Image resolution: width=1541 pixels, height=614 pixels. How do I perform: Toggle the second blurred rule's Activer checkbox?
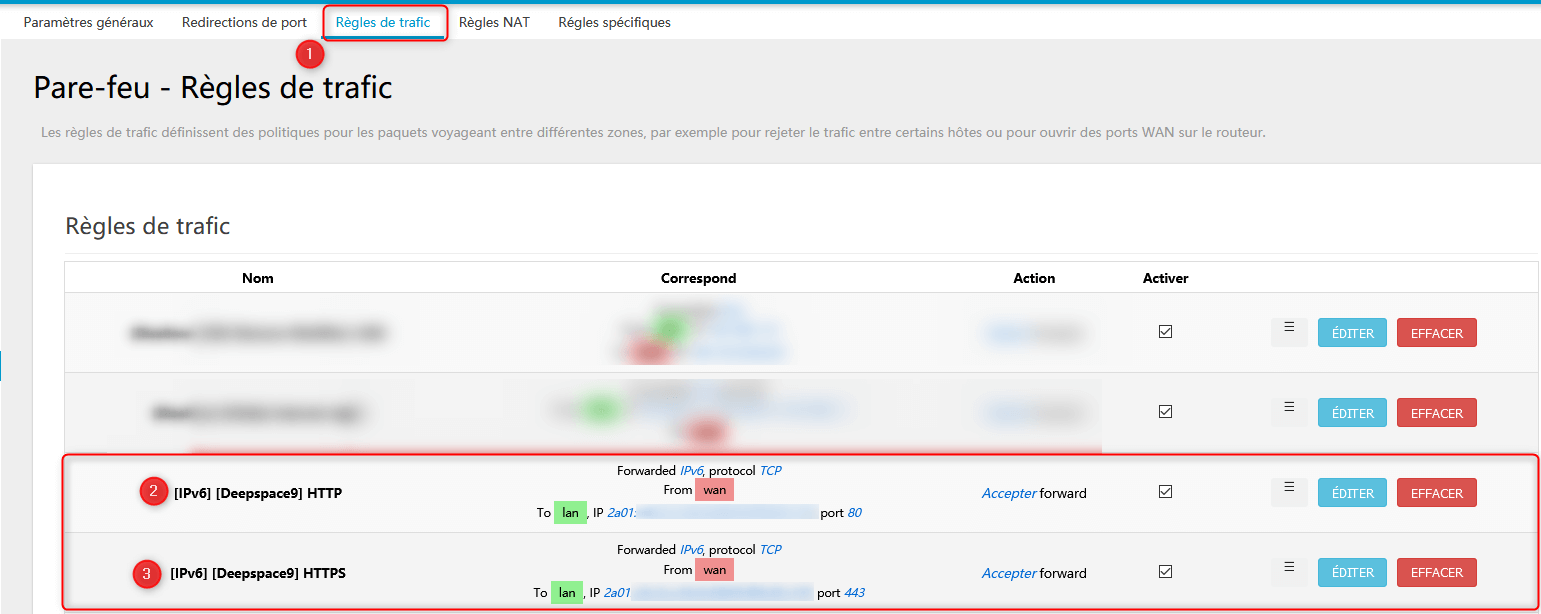point(1165,411)
